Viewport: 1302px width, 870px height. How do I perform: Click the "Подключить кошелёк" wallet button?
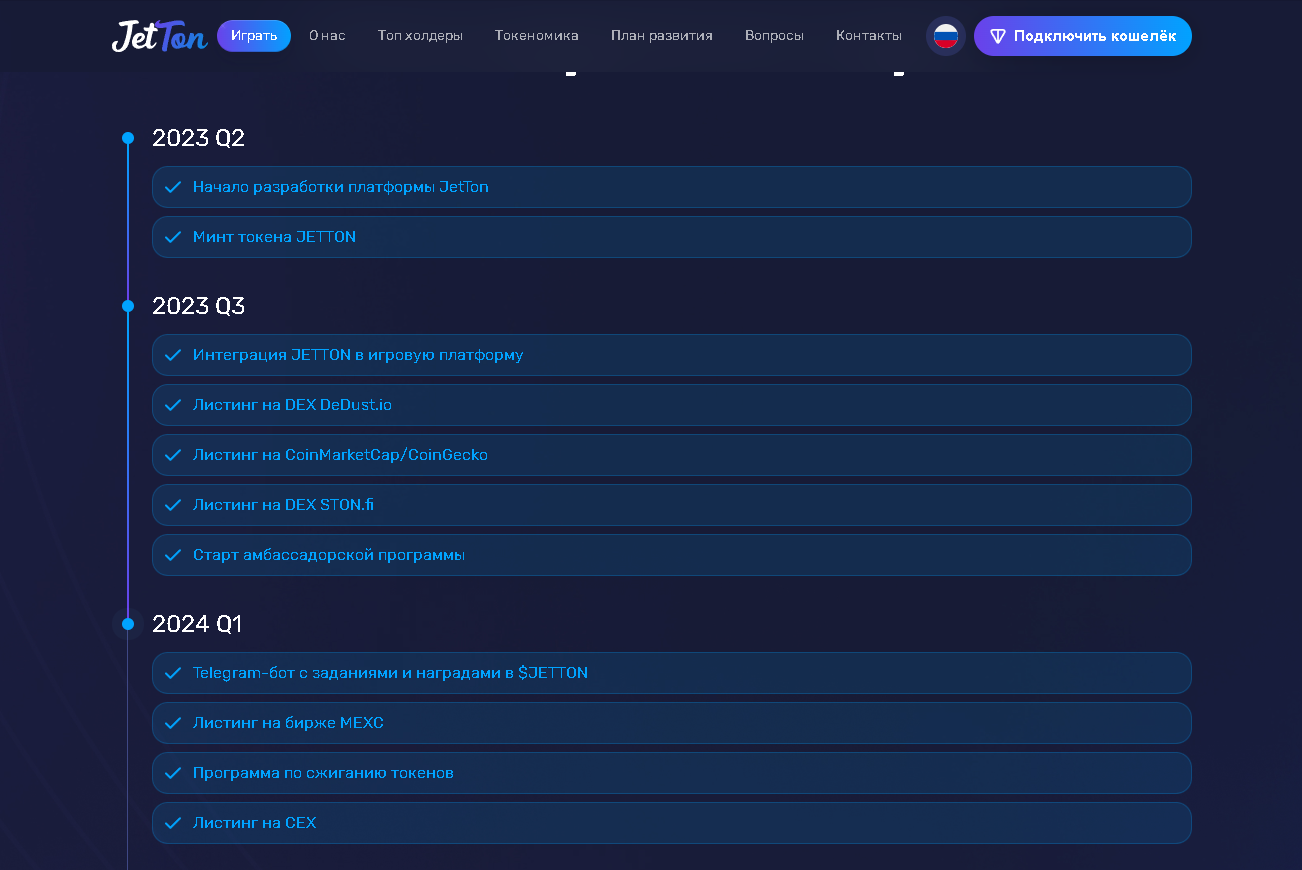pyautogui.click(x=1083, y=36)
